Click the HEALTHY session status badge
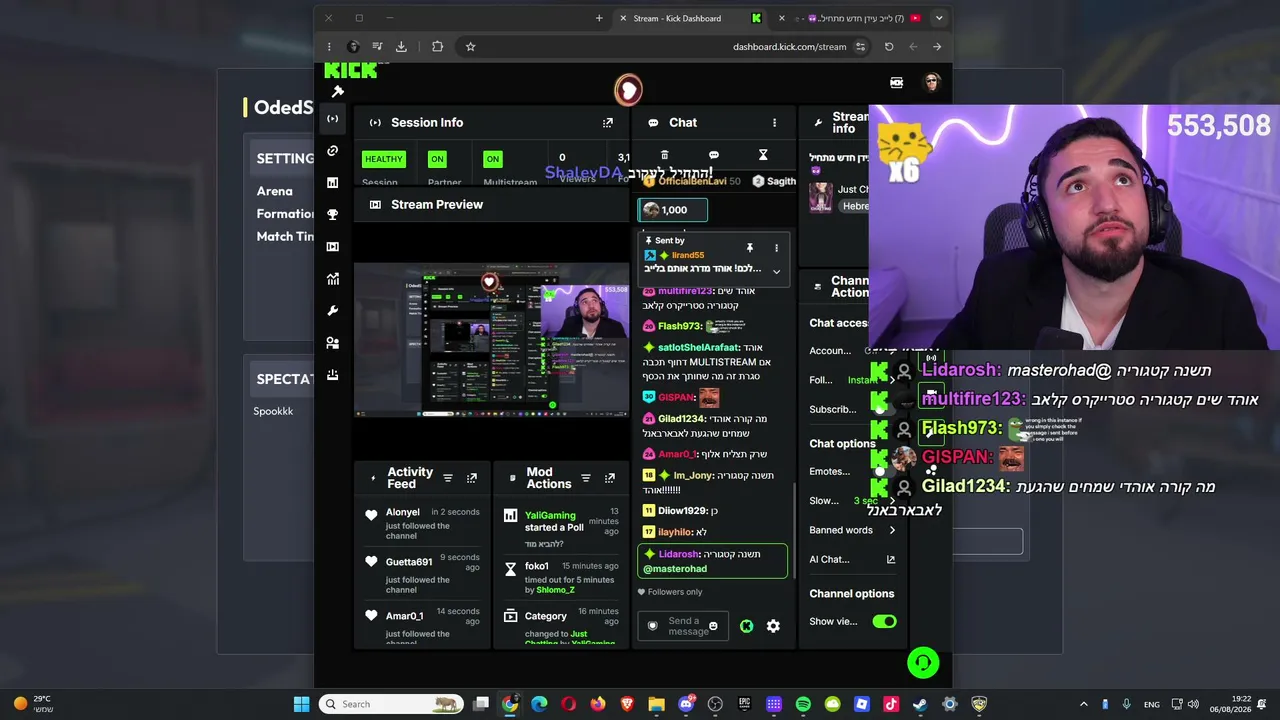The image size is (1280, 720). 384,159
